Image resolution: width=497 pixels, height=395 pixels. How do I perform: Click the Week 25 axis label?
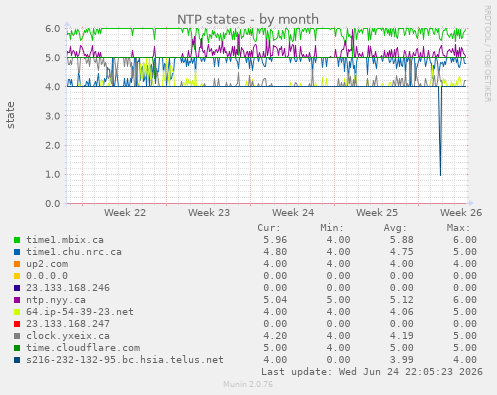[x=377, y=213]
